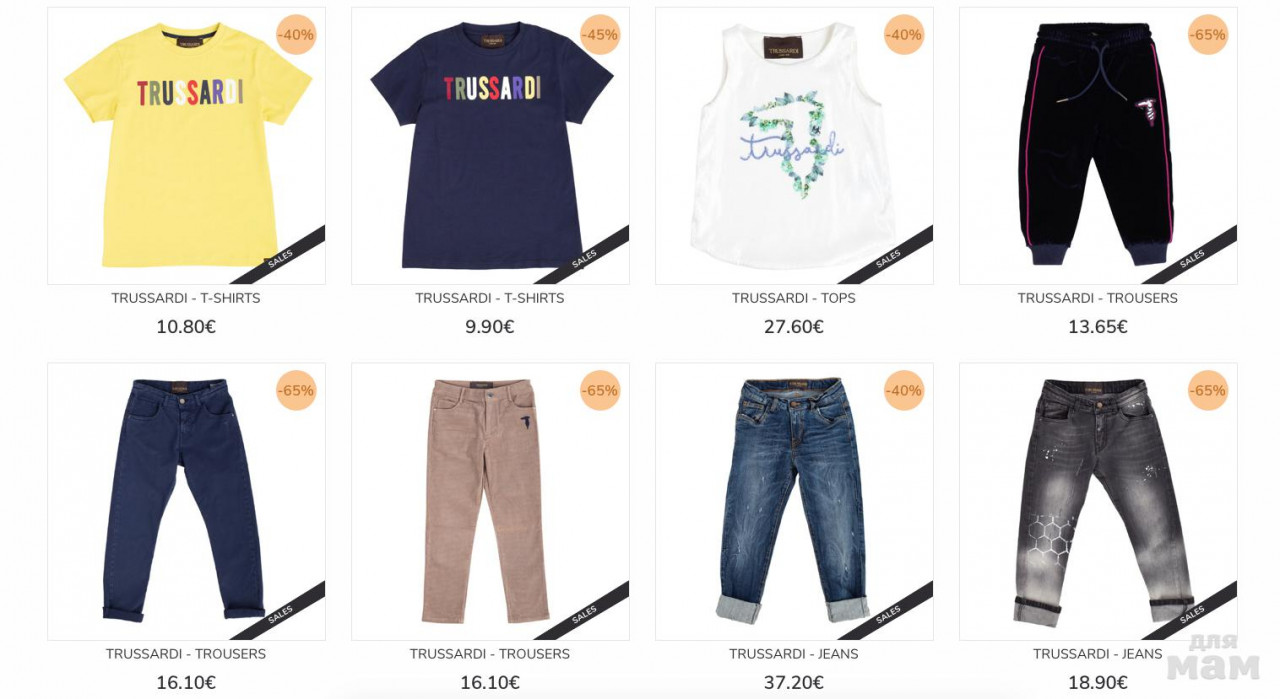This screenshot has height=699, width=1280.
Task: View the white Trussardi tank top
Action: click(x=794, y=146)
